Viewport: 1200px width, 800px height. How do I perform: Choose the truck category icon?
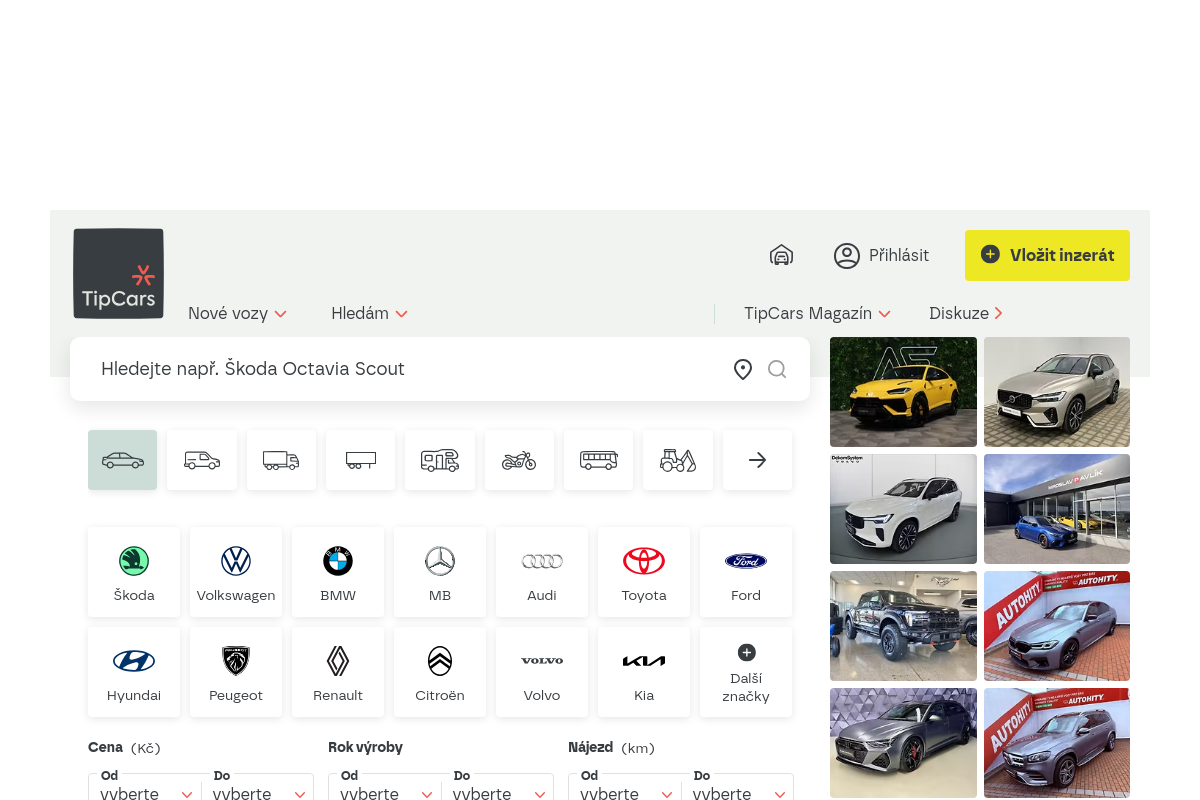pyautogui.click(x=281, y=459)
